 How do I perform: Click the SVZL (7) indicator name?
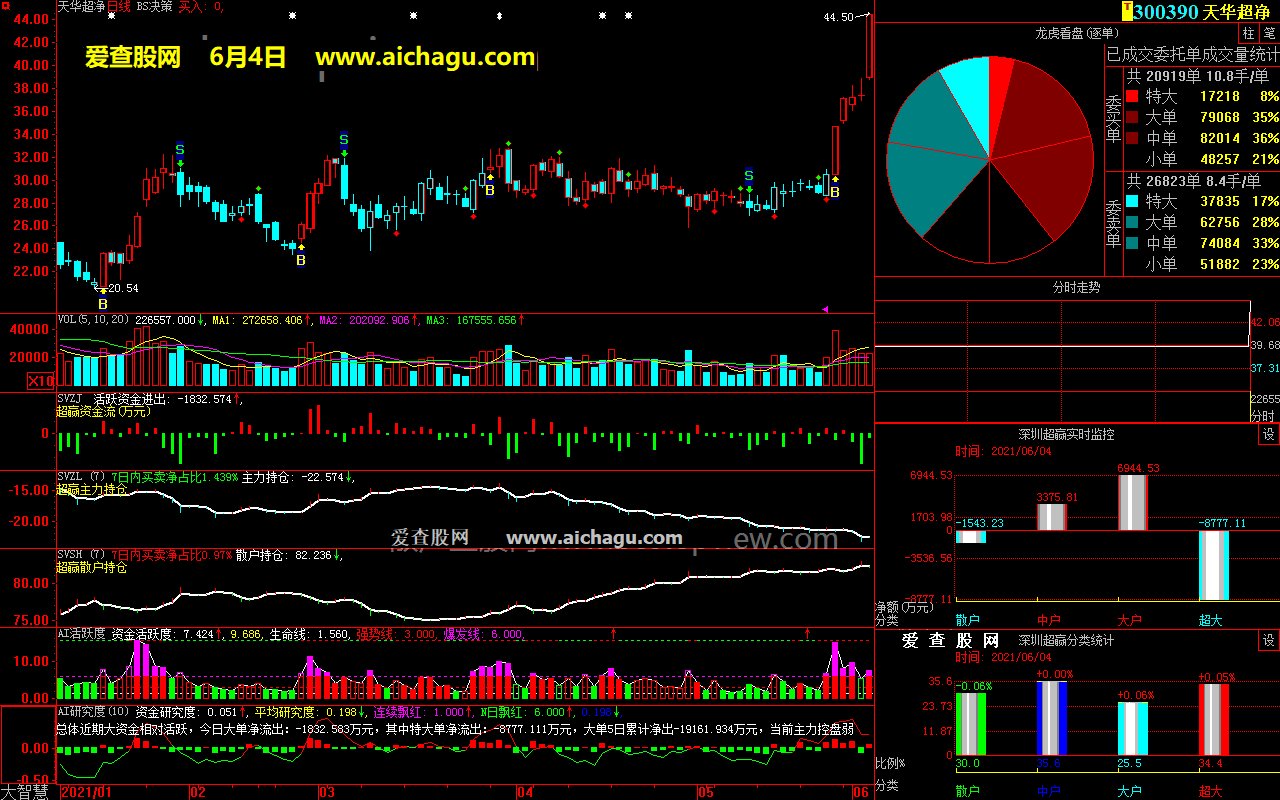pyautogui.click(x=81, y=477)
